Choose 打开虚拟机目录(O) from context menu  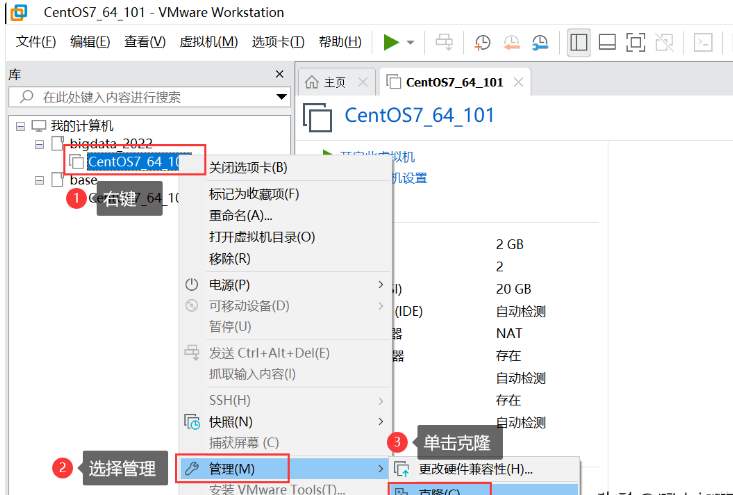287,237
